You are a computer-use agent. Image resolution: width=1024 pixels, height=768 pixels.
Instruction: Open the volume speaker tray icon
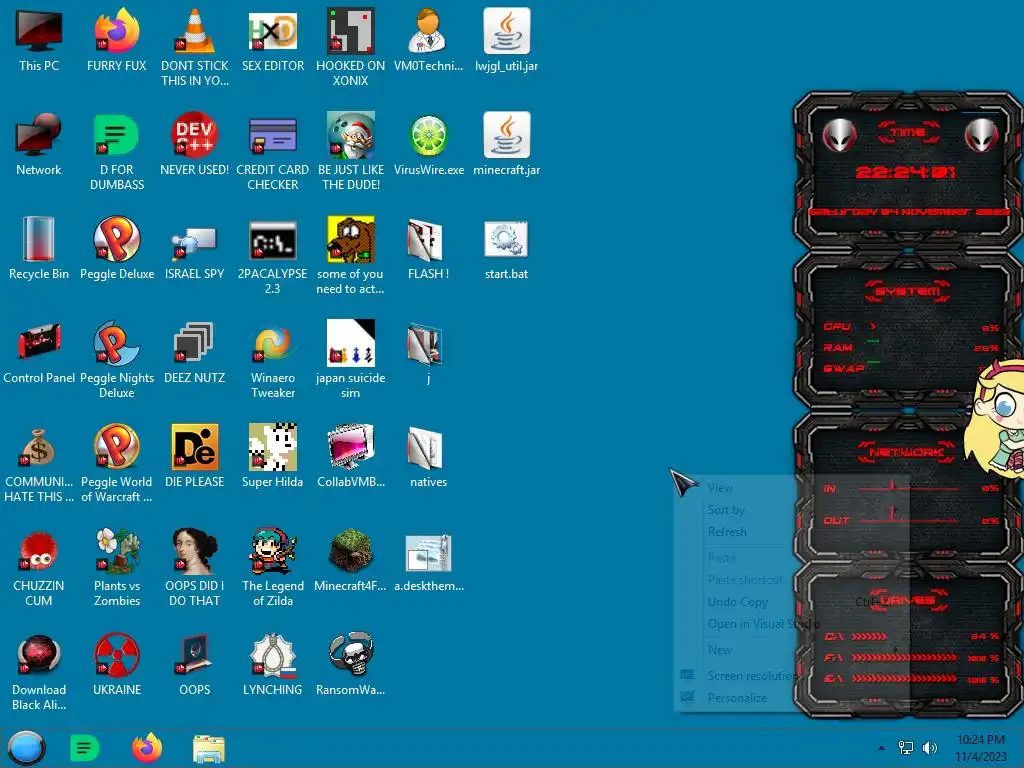(929, 748)
